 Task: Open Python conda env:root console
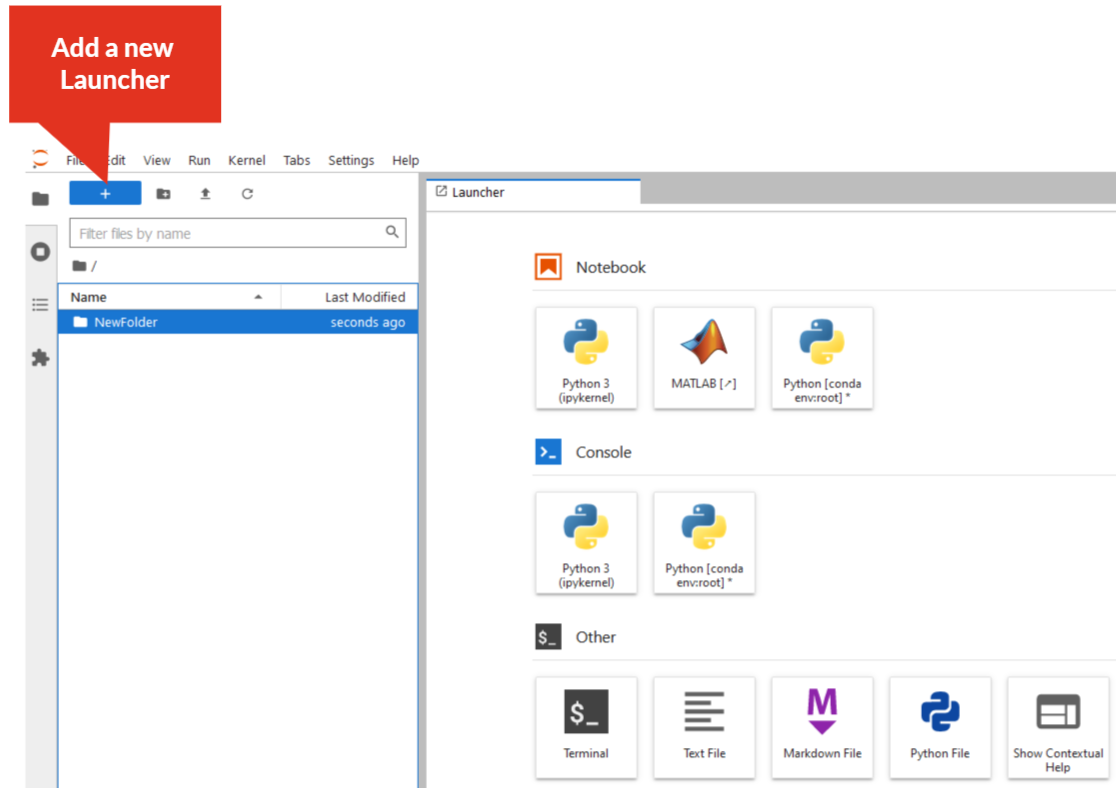pos(704,543)
